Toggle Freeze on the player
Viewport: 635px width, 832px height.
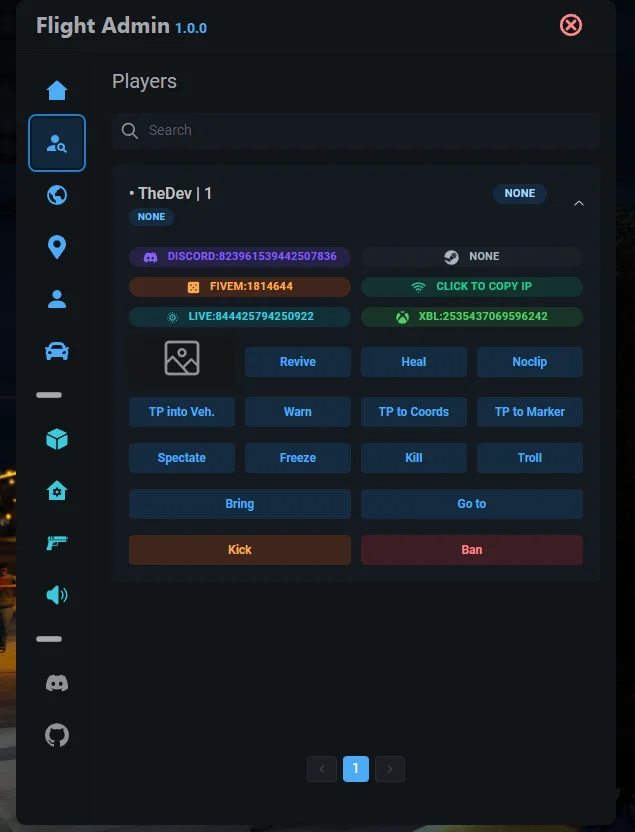[x=297, y=458]
